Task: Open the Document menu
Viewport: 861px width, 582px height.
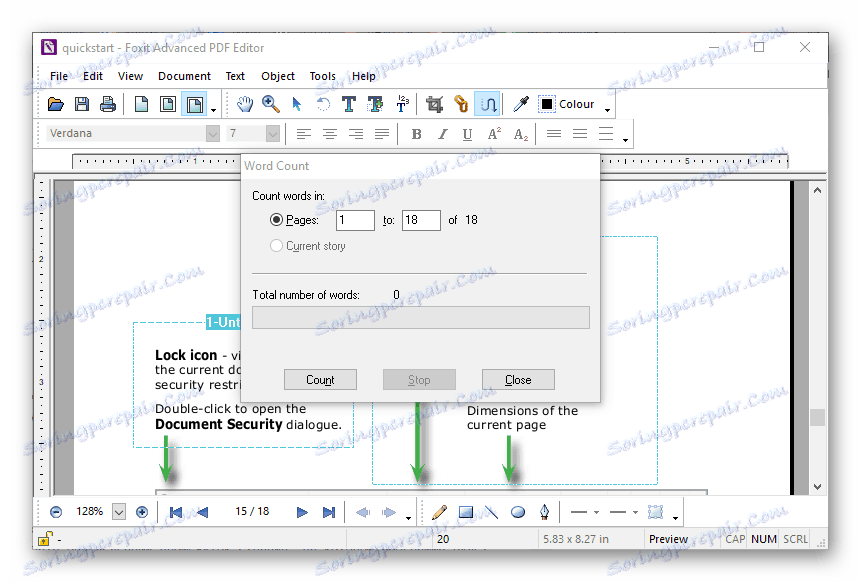Action: pos(184,76)
